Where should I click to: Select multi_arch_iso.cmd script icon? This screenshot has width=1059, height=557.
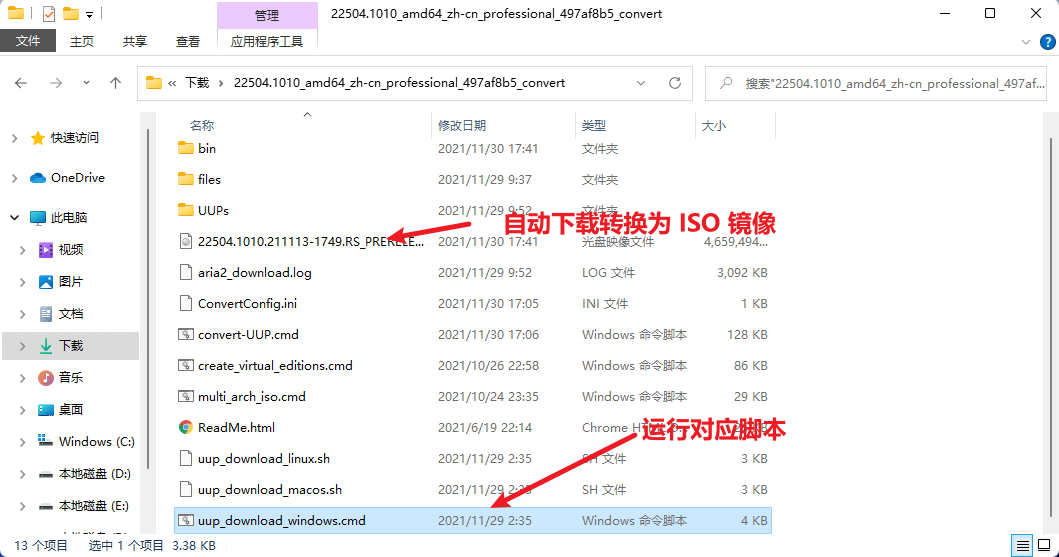click(x=186, y=396)
